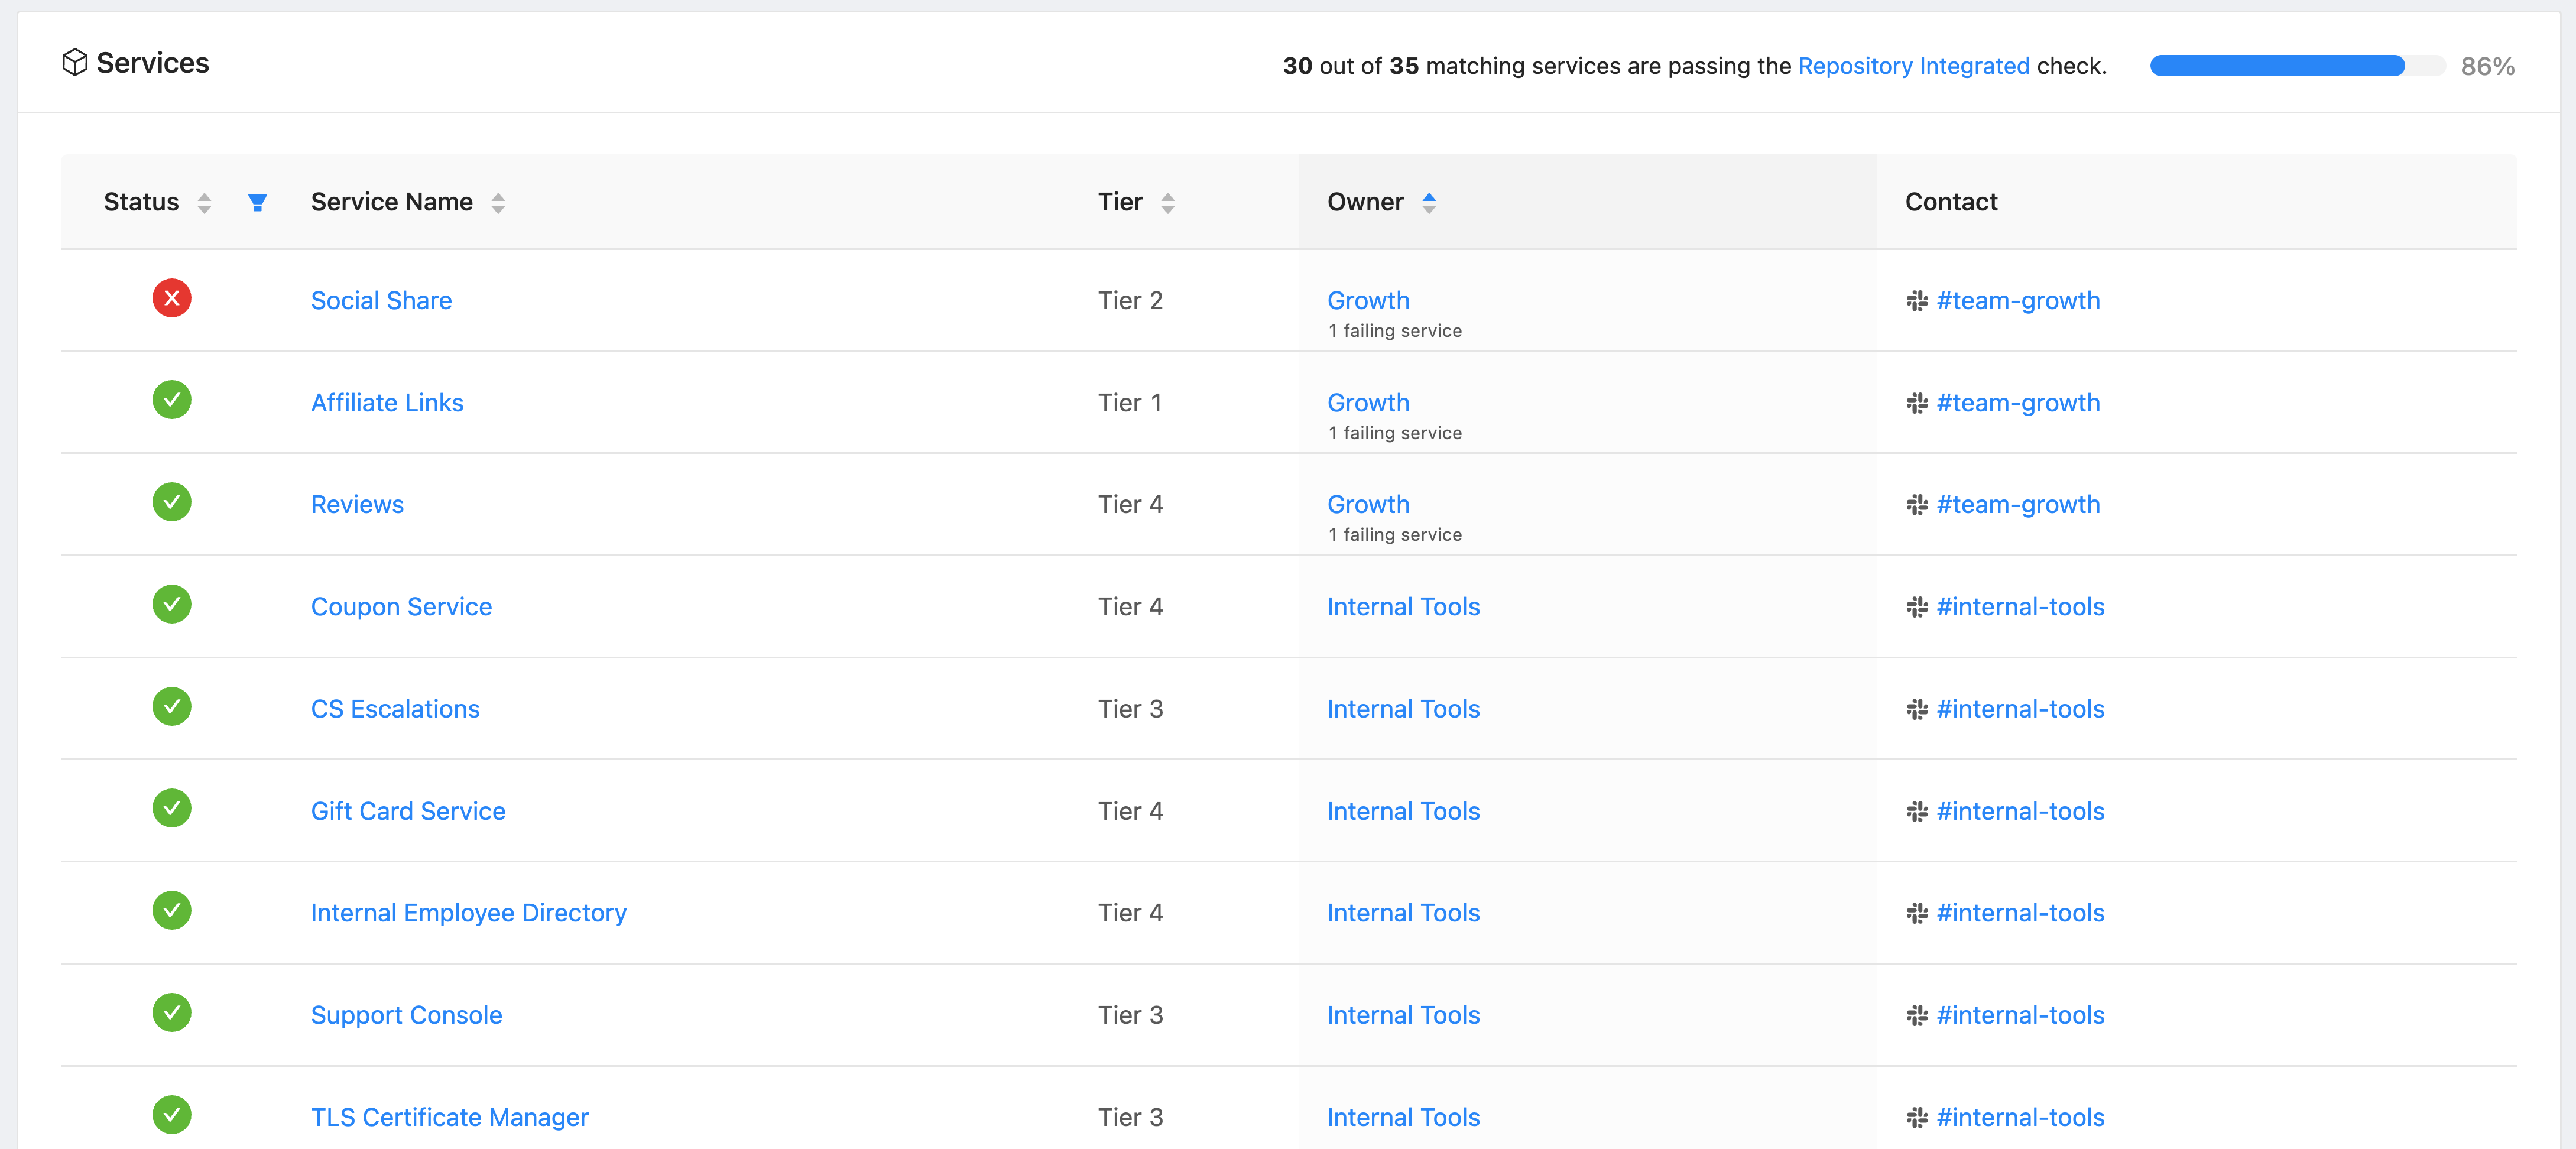The image size is (2576, 1149).
Task: Open the Coupon Service page
Action: tap(401, 607)
